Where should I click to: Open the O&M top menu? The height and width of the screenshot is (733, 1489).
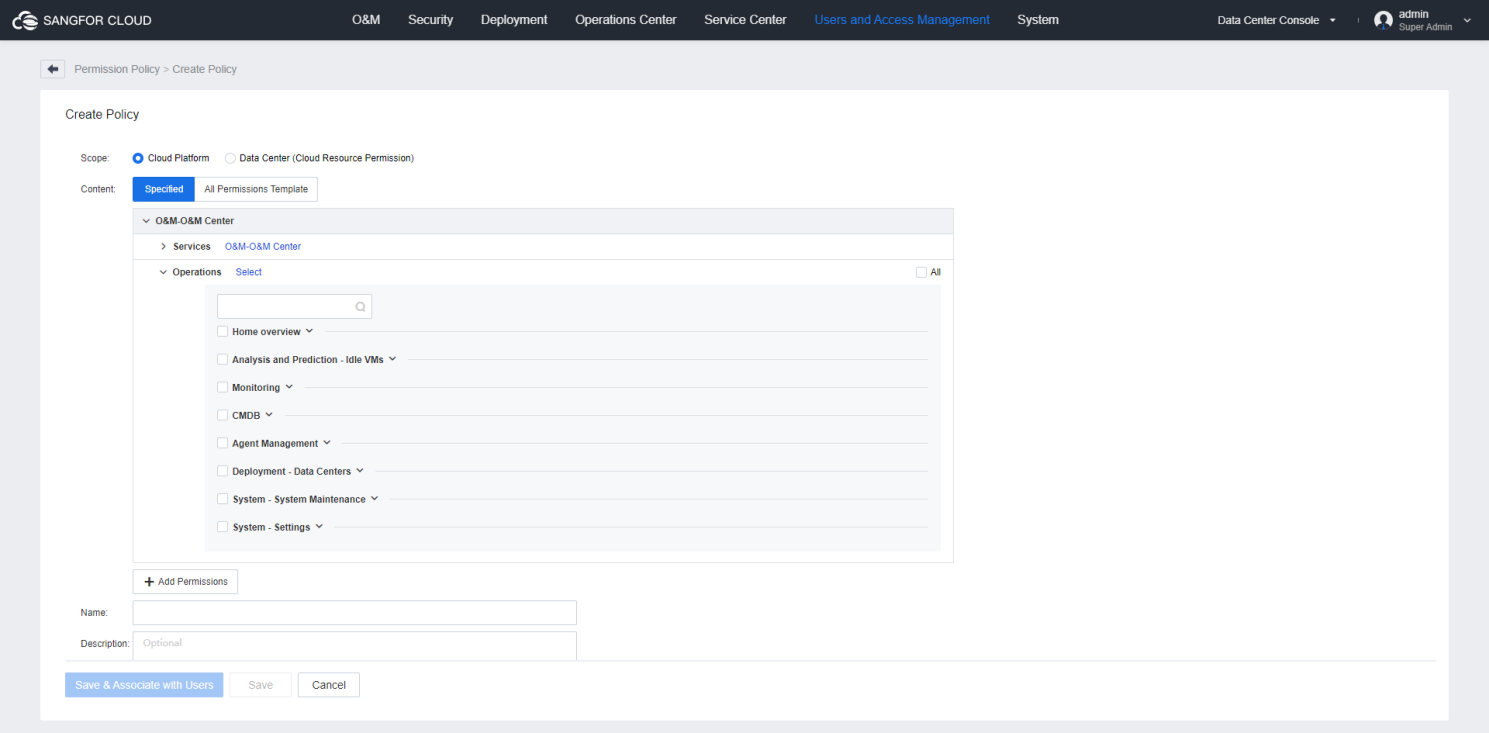click(366, 20)
